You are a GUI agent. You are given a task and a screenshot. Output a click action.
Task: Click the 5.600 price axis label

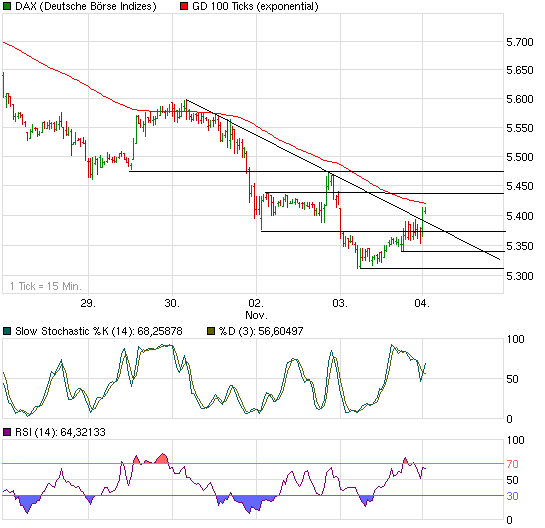tap(520, 99)
